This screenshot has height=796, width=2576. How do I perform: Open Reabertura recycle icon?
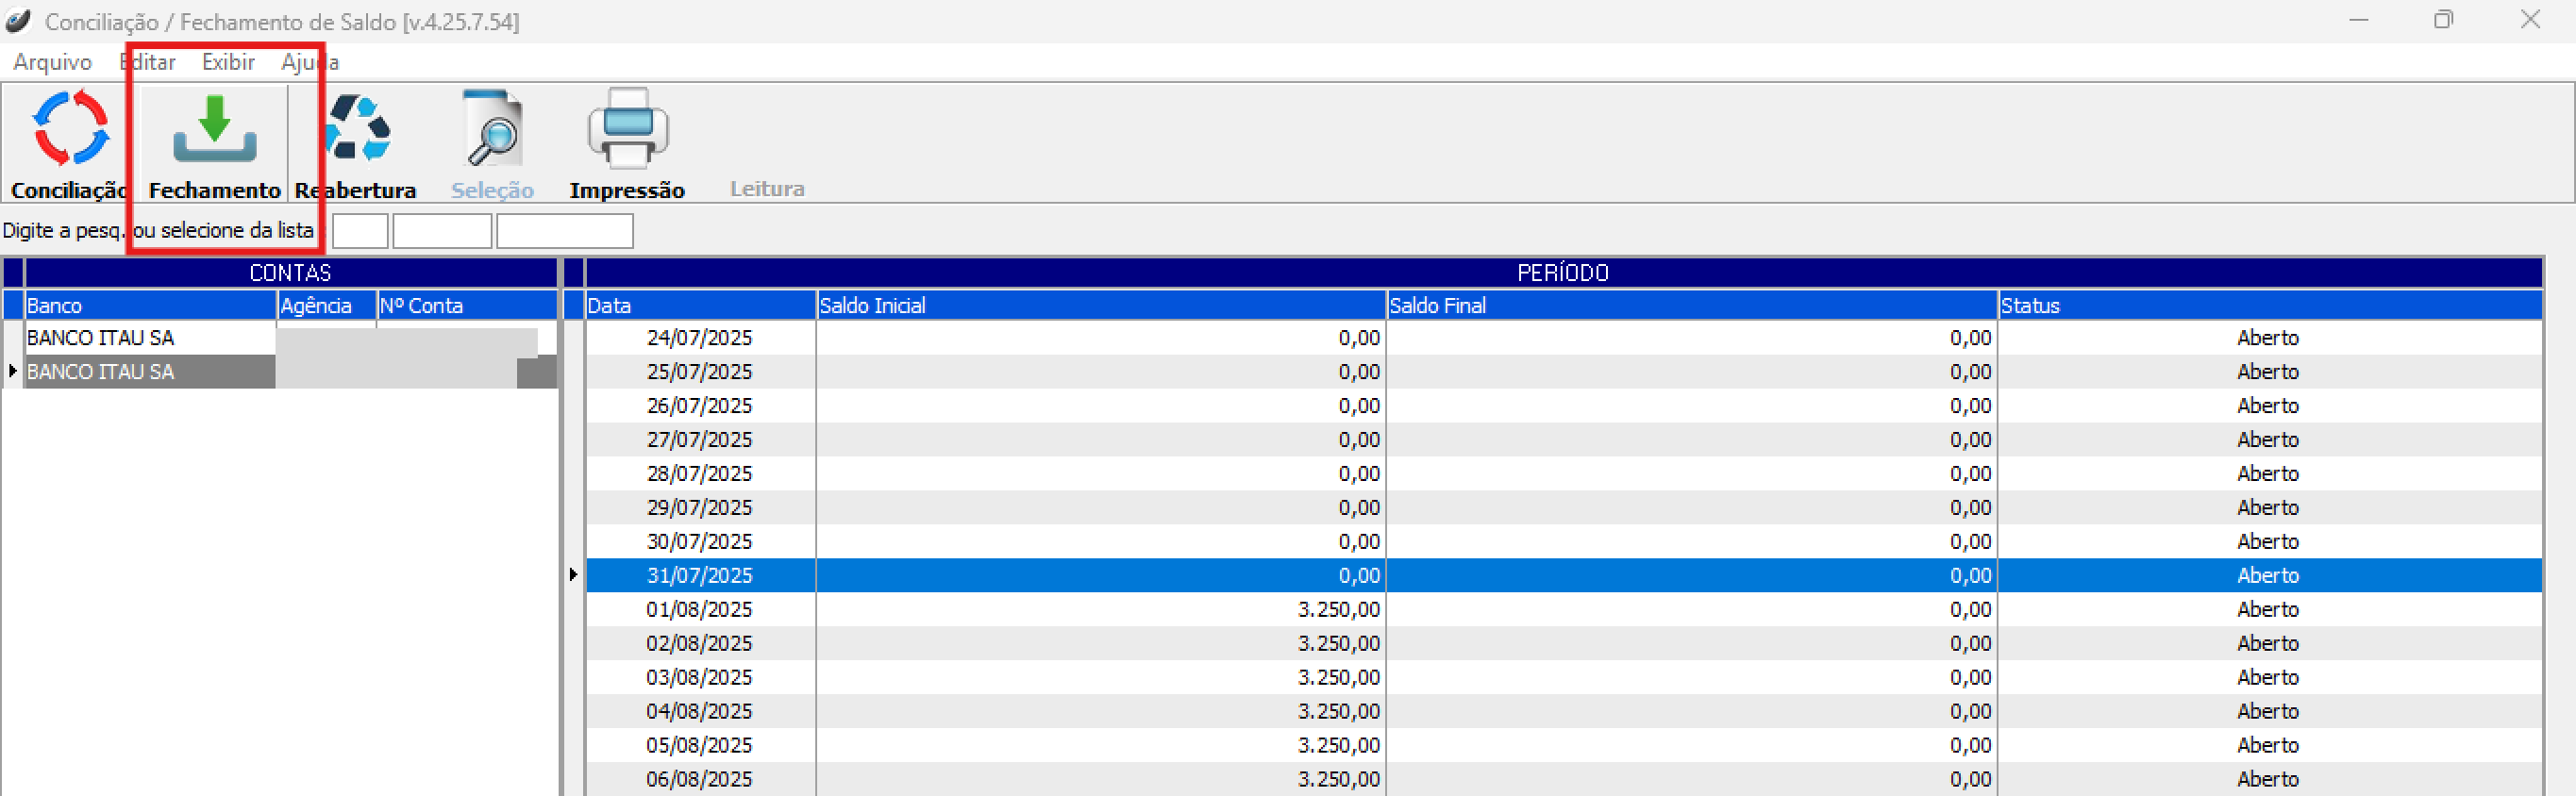358,129
